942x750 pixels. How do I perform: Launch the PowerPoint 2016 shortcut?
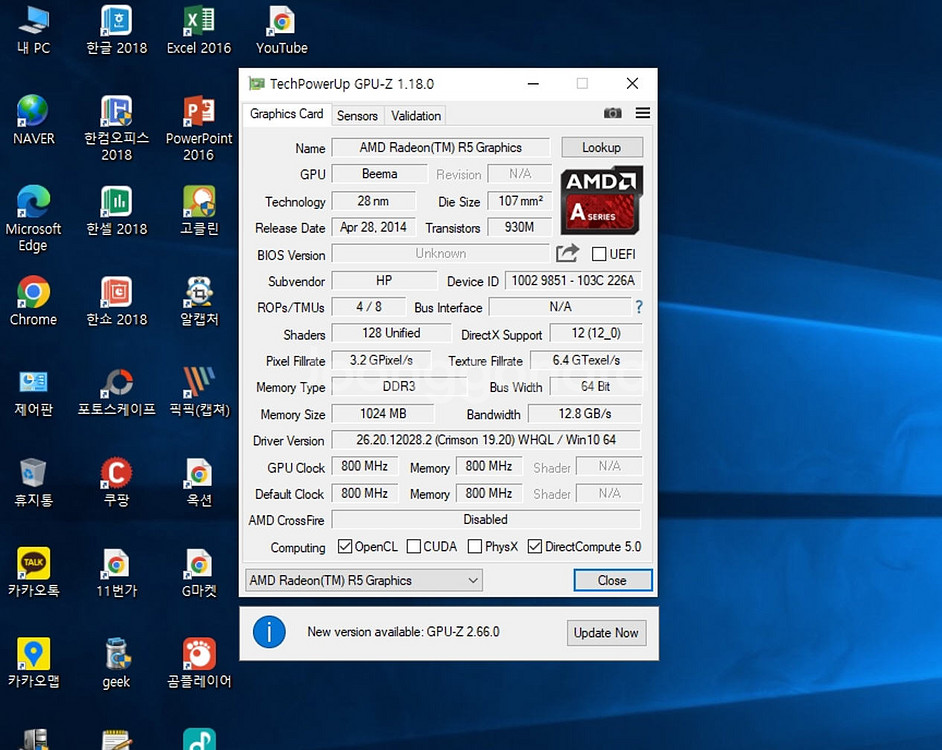199,128
